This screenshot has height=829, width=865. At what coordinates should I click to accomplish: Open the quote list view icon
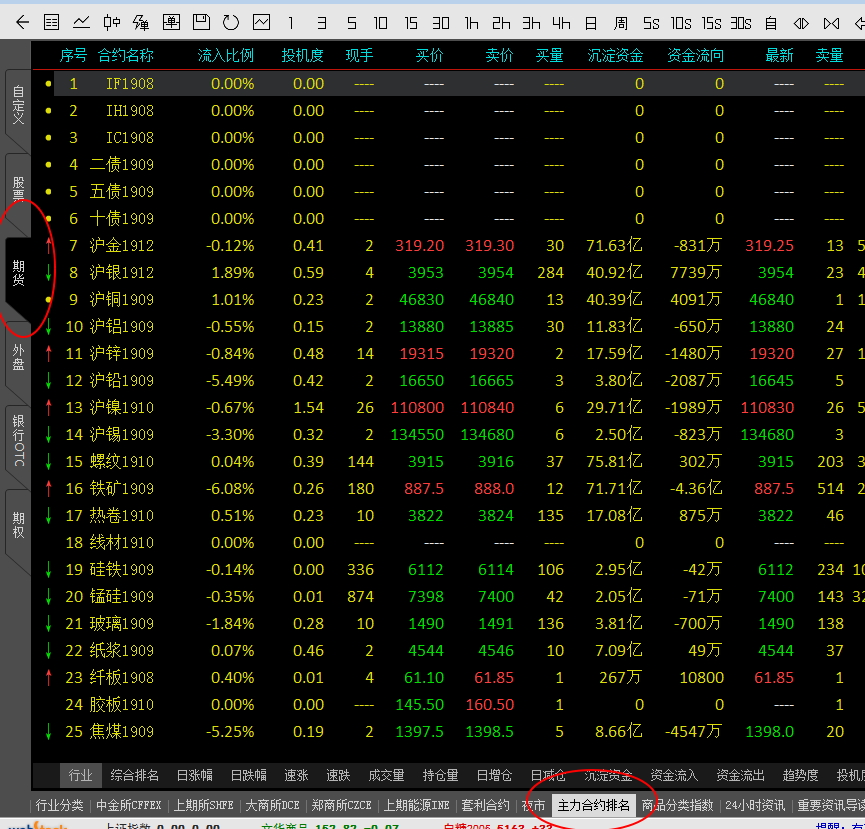[x=52, y=22]
